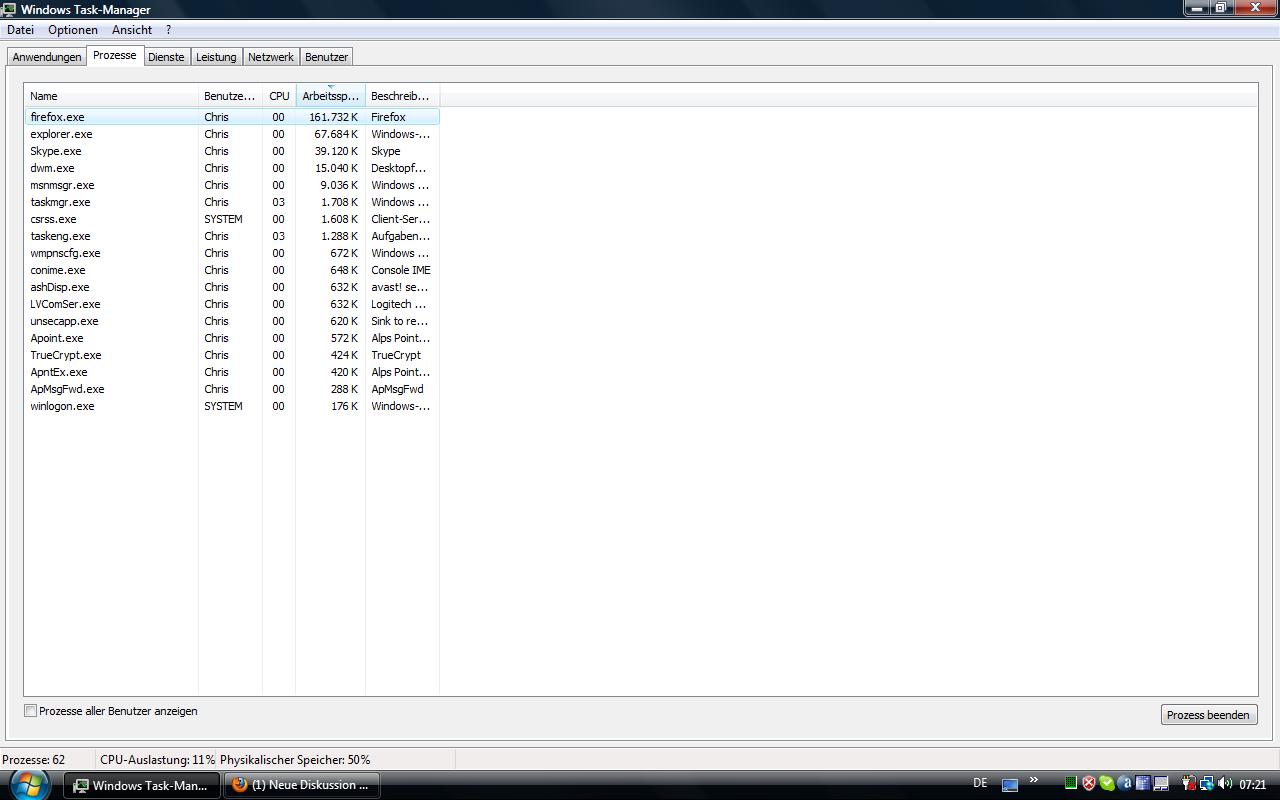Select the csrss.exe process
This screenshot has height=800, width=1280.
click(232, 219)
